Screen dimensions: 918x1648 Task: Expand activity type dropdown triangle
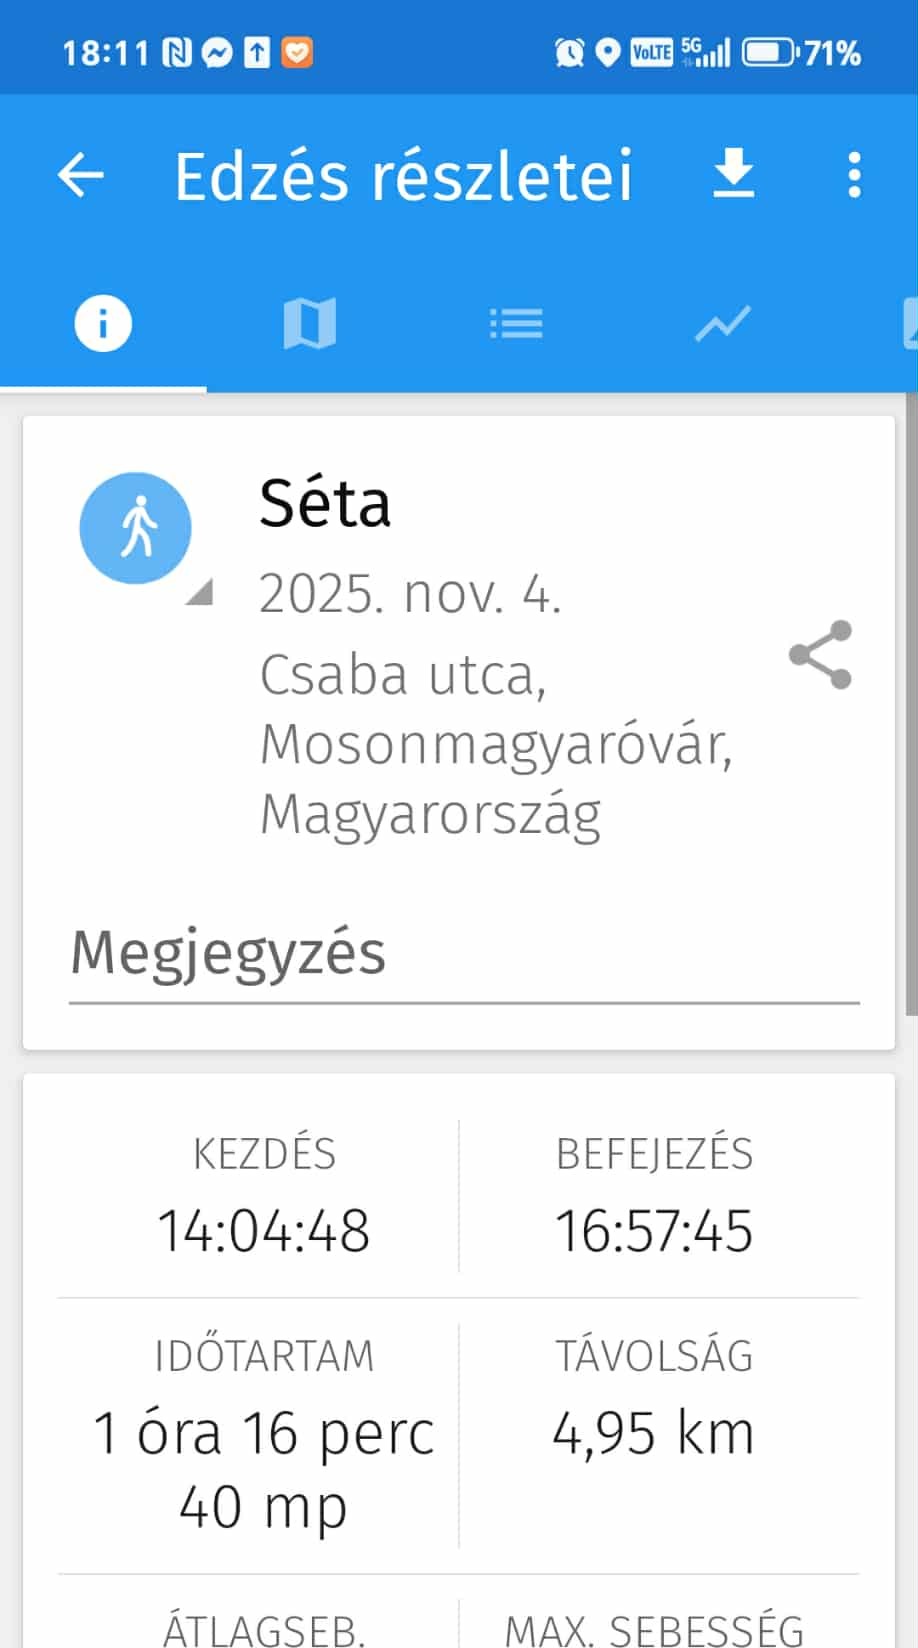pyautogui.click(x=200, y=593)
